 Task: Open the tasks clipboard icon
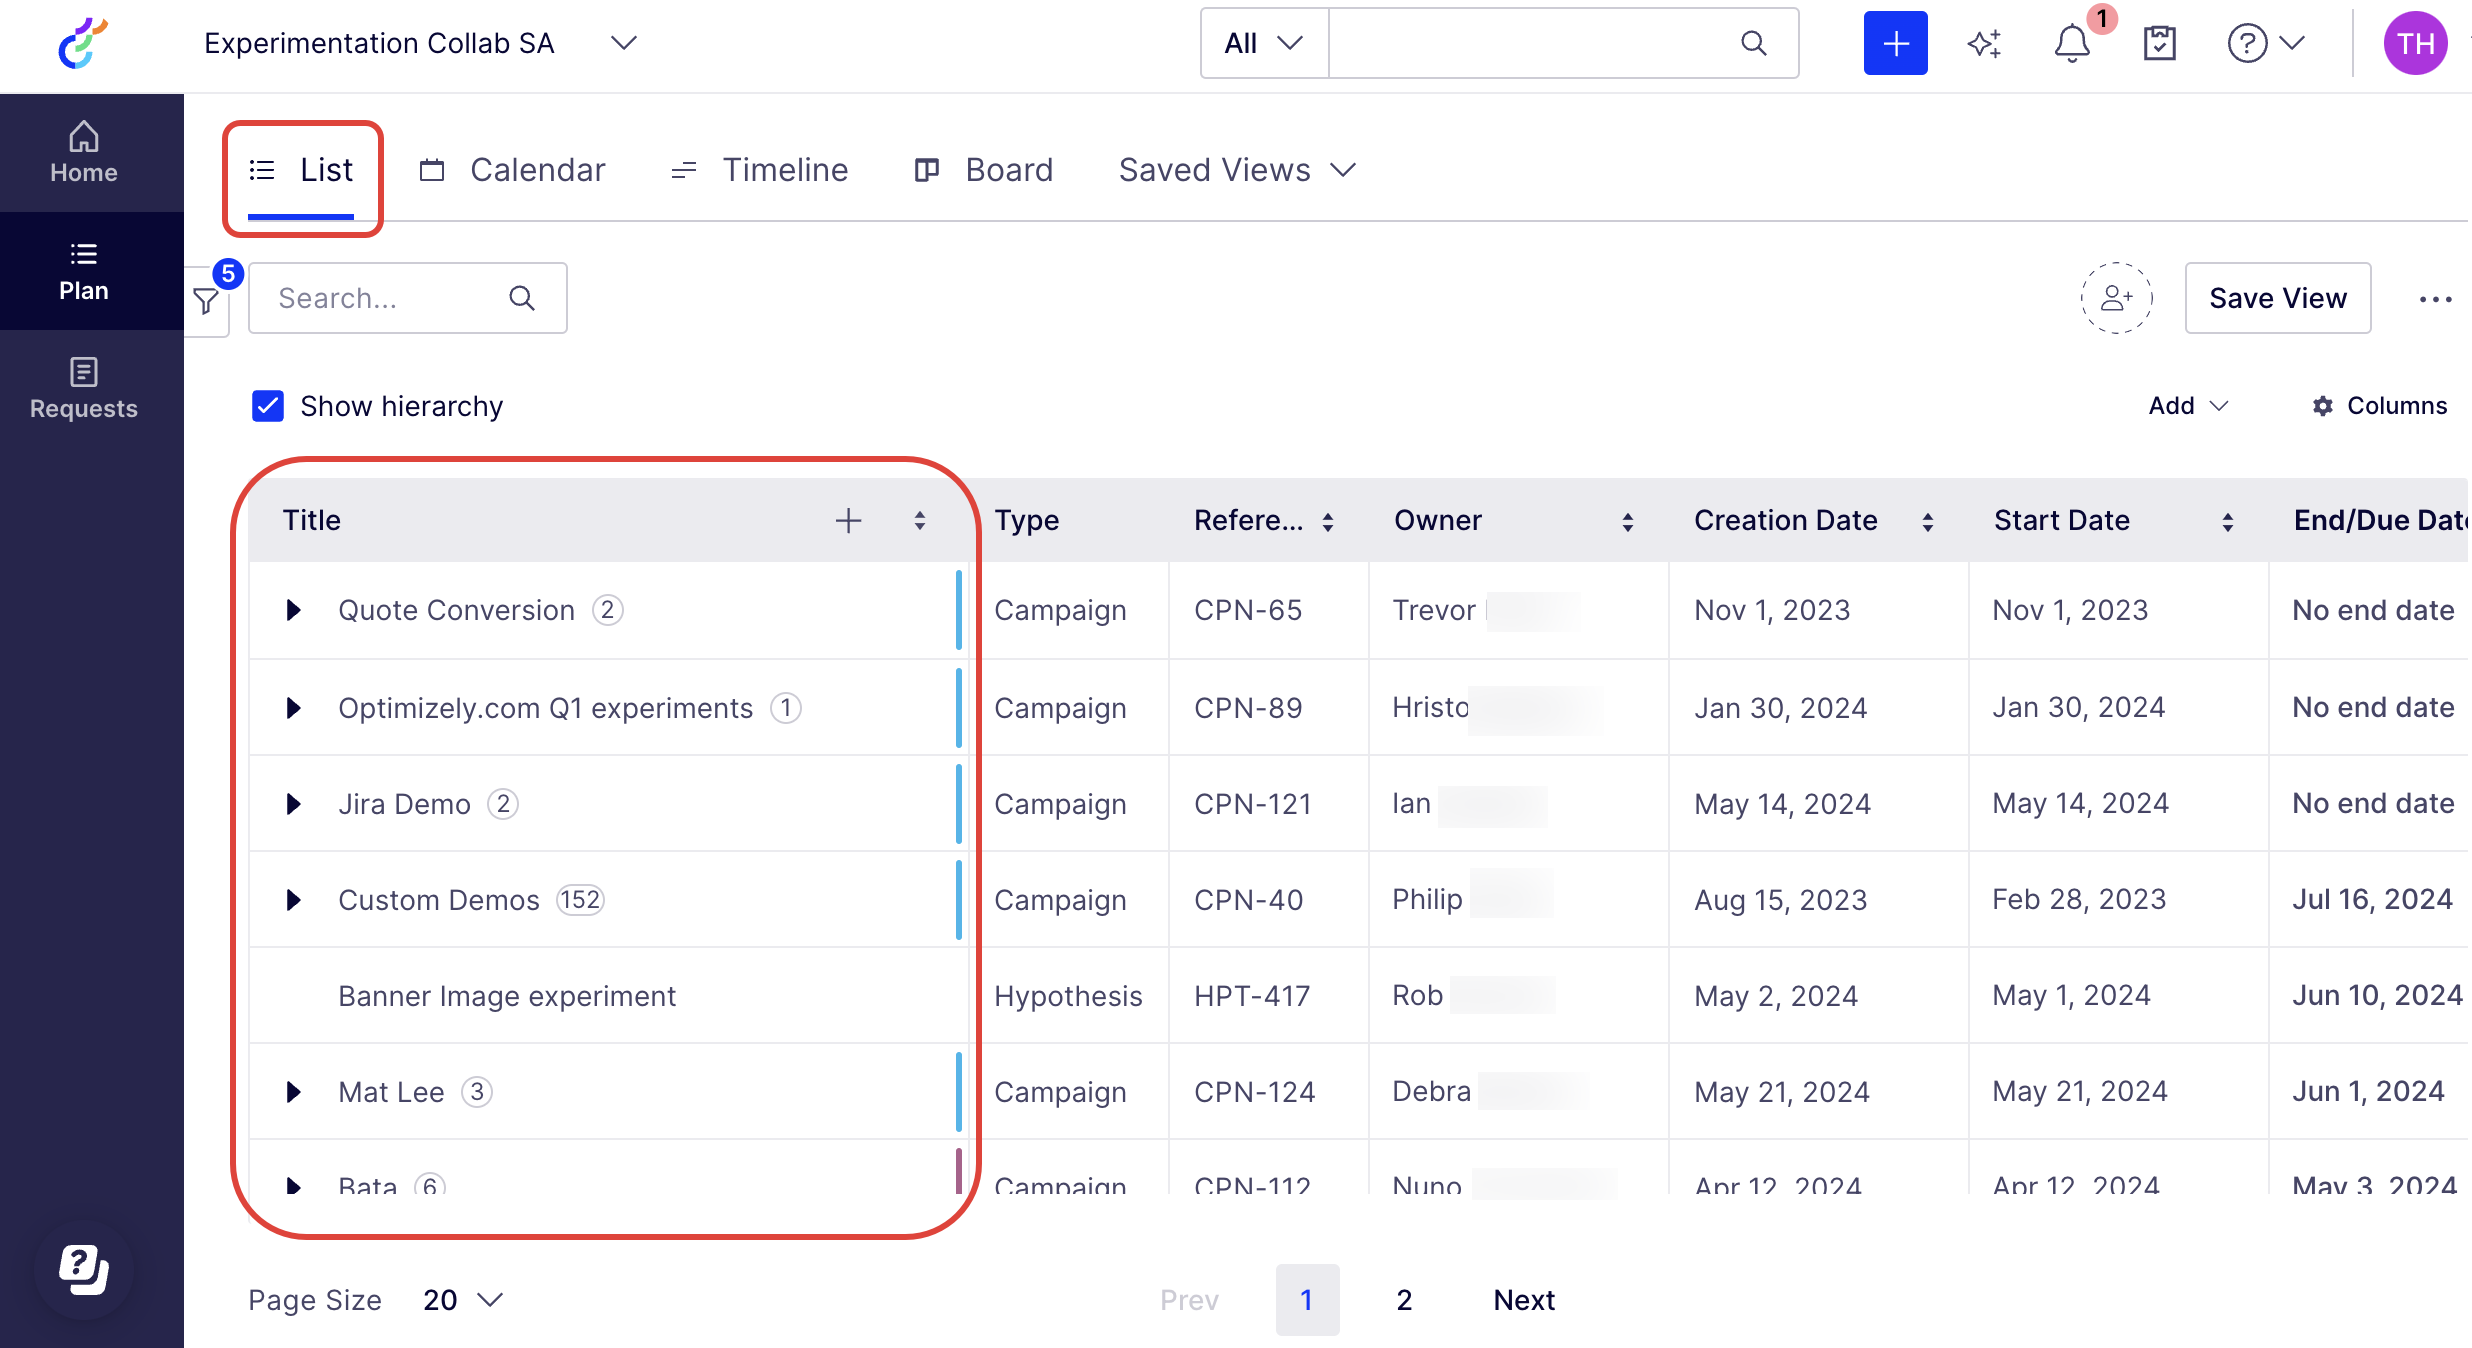(2160, 43)
